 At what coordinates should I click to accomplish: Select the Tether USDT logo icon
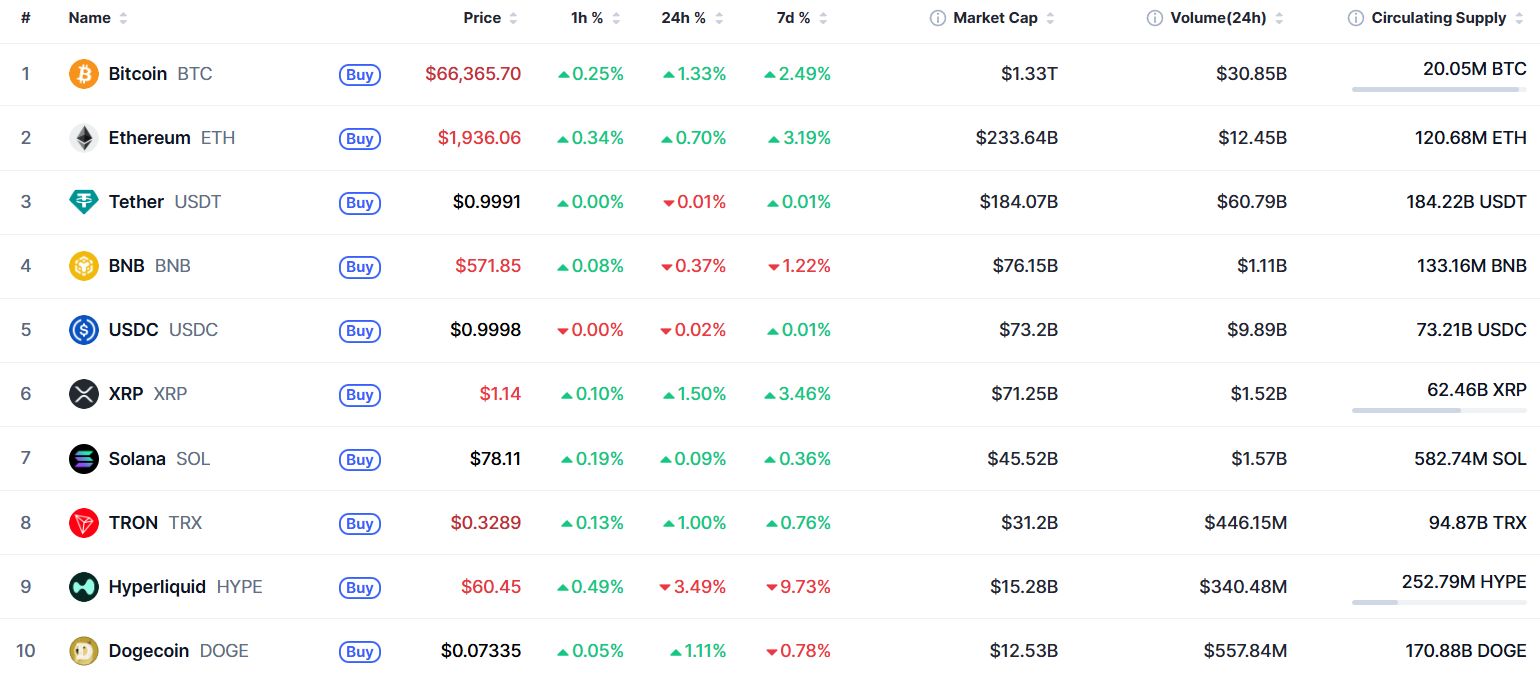point(84,202)
